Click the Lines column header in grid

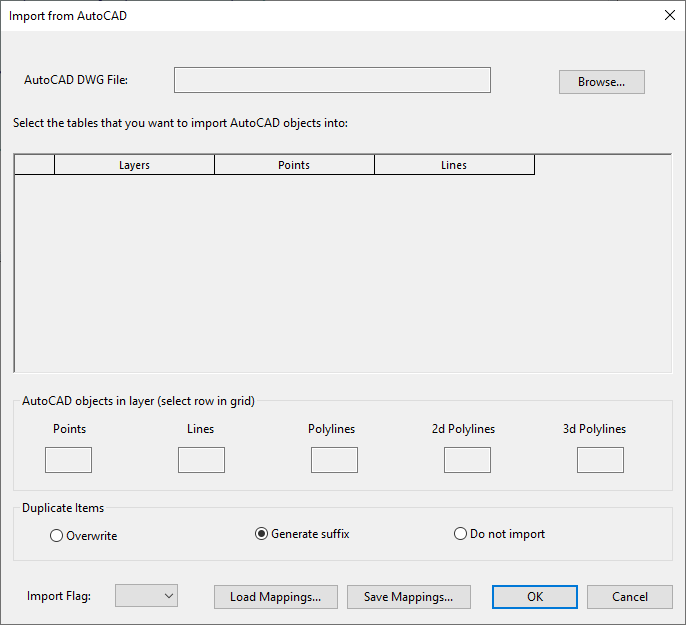click(x=454, y=165)
